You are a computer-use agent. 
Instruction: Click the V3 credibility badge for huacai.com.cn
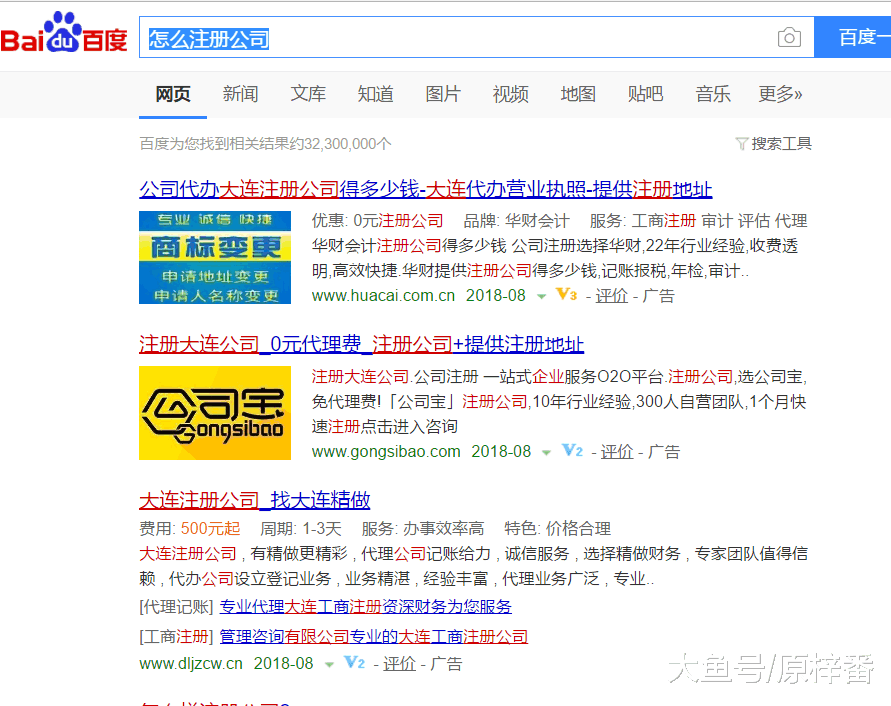(567, 295)
